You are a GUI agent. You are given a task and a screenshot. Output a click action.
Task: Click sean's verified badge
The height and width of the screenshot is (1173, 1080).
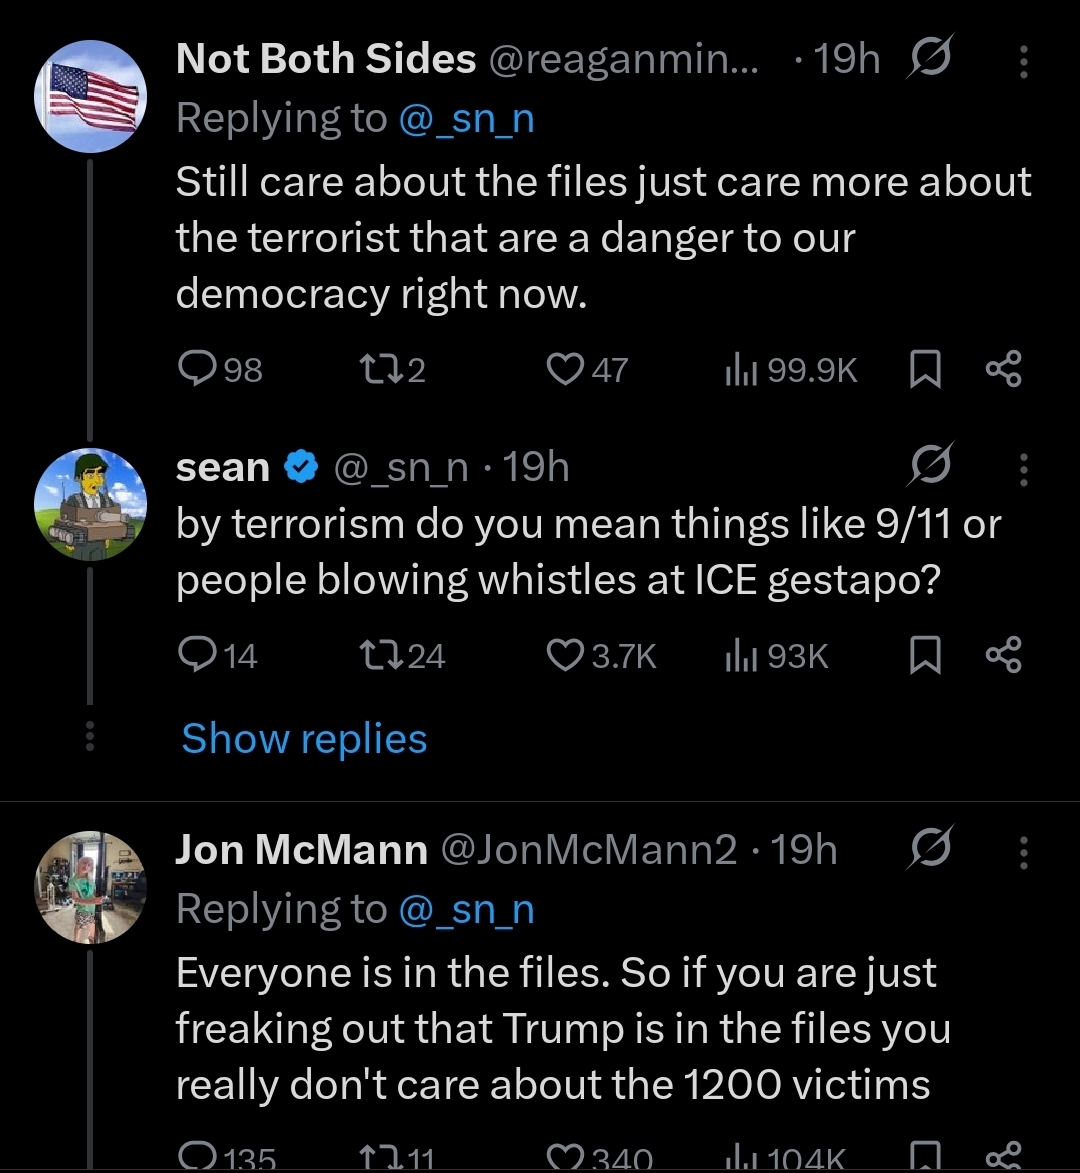coord(300,467)
